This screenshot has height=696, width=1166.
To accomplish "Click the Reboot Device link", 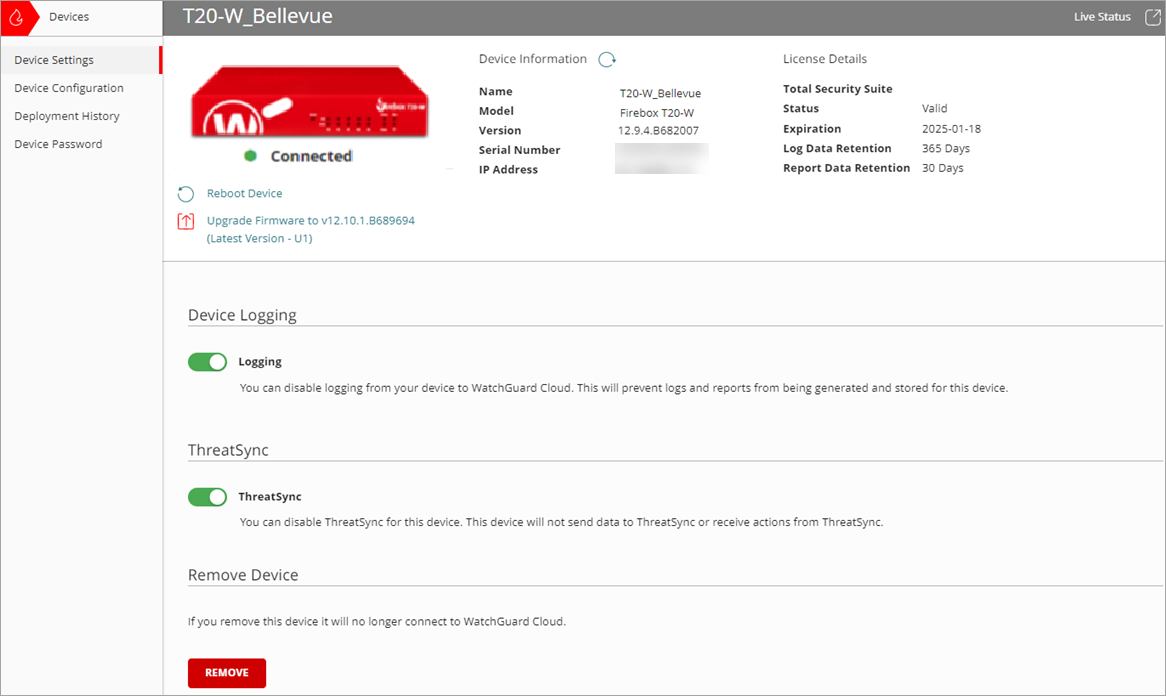I will click(243, 193).
